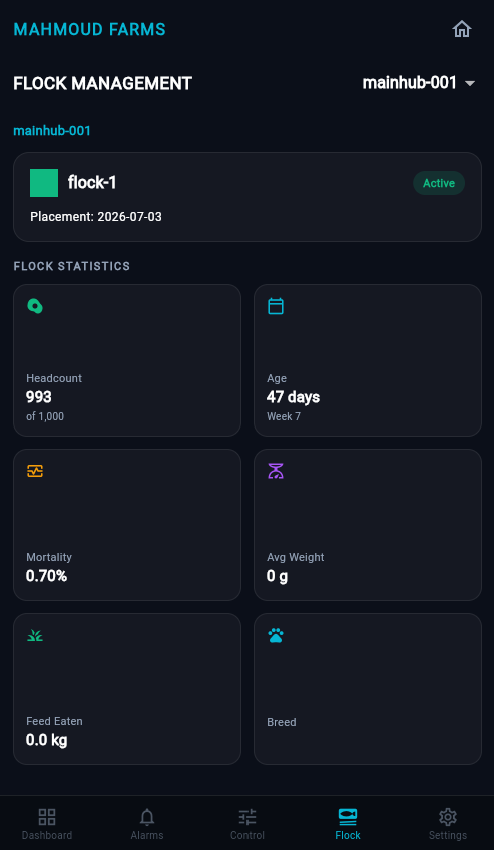Click the Headcount label
The width and height of the screenshot is (494, 850).
54,378
